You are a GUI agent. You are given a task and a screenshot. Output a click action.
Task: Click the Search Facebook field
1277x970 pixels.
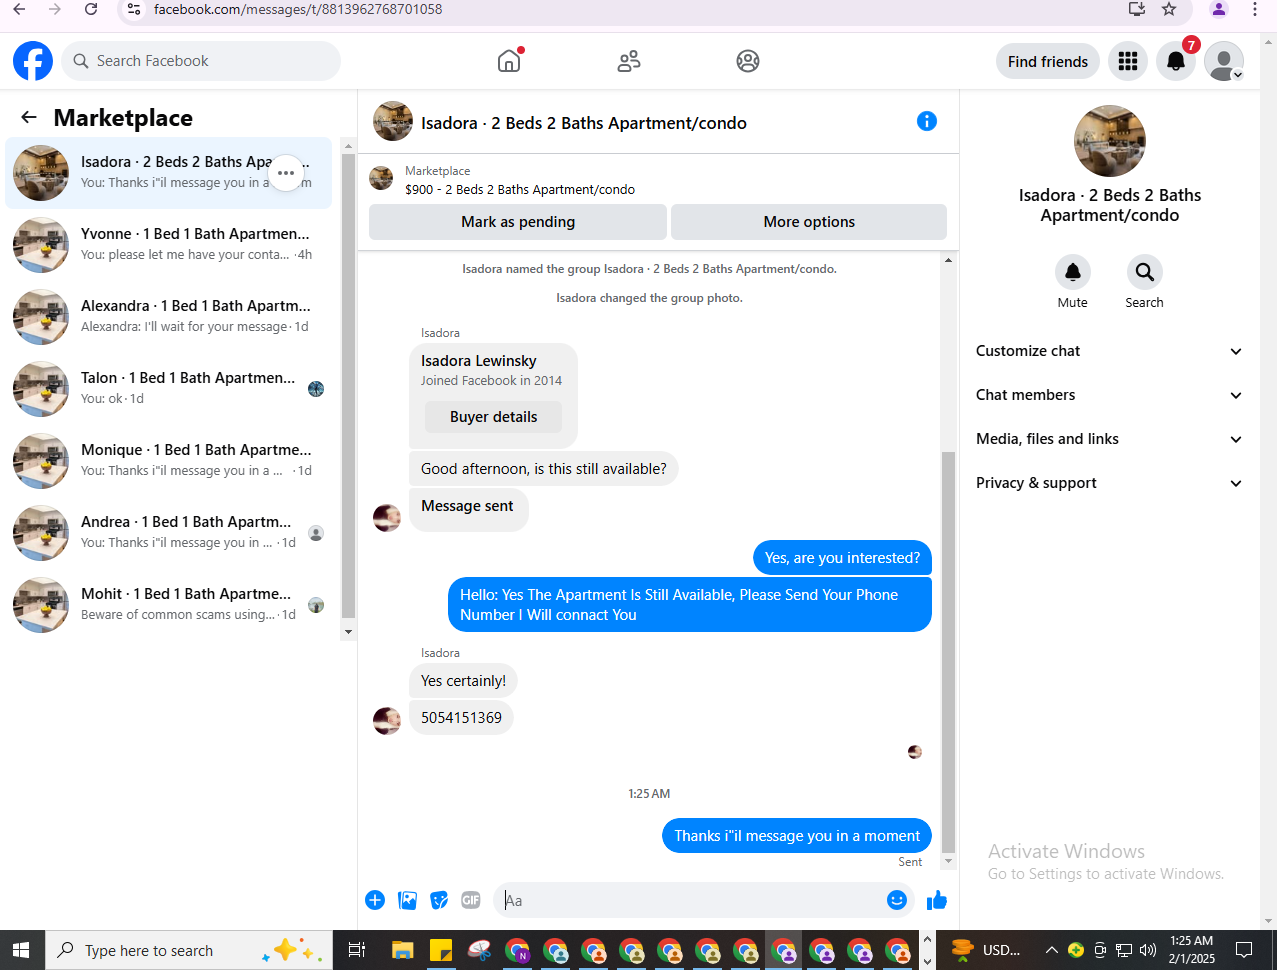pyautogui.click(x=201, y=61)
